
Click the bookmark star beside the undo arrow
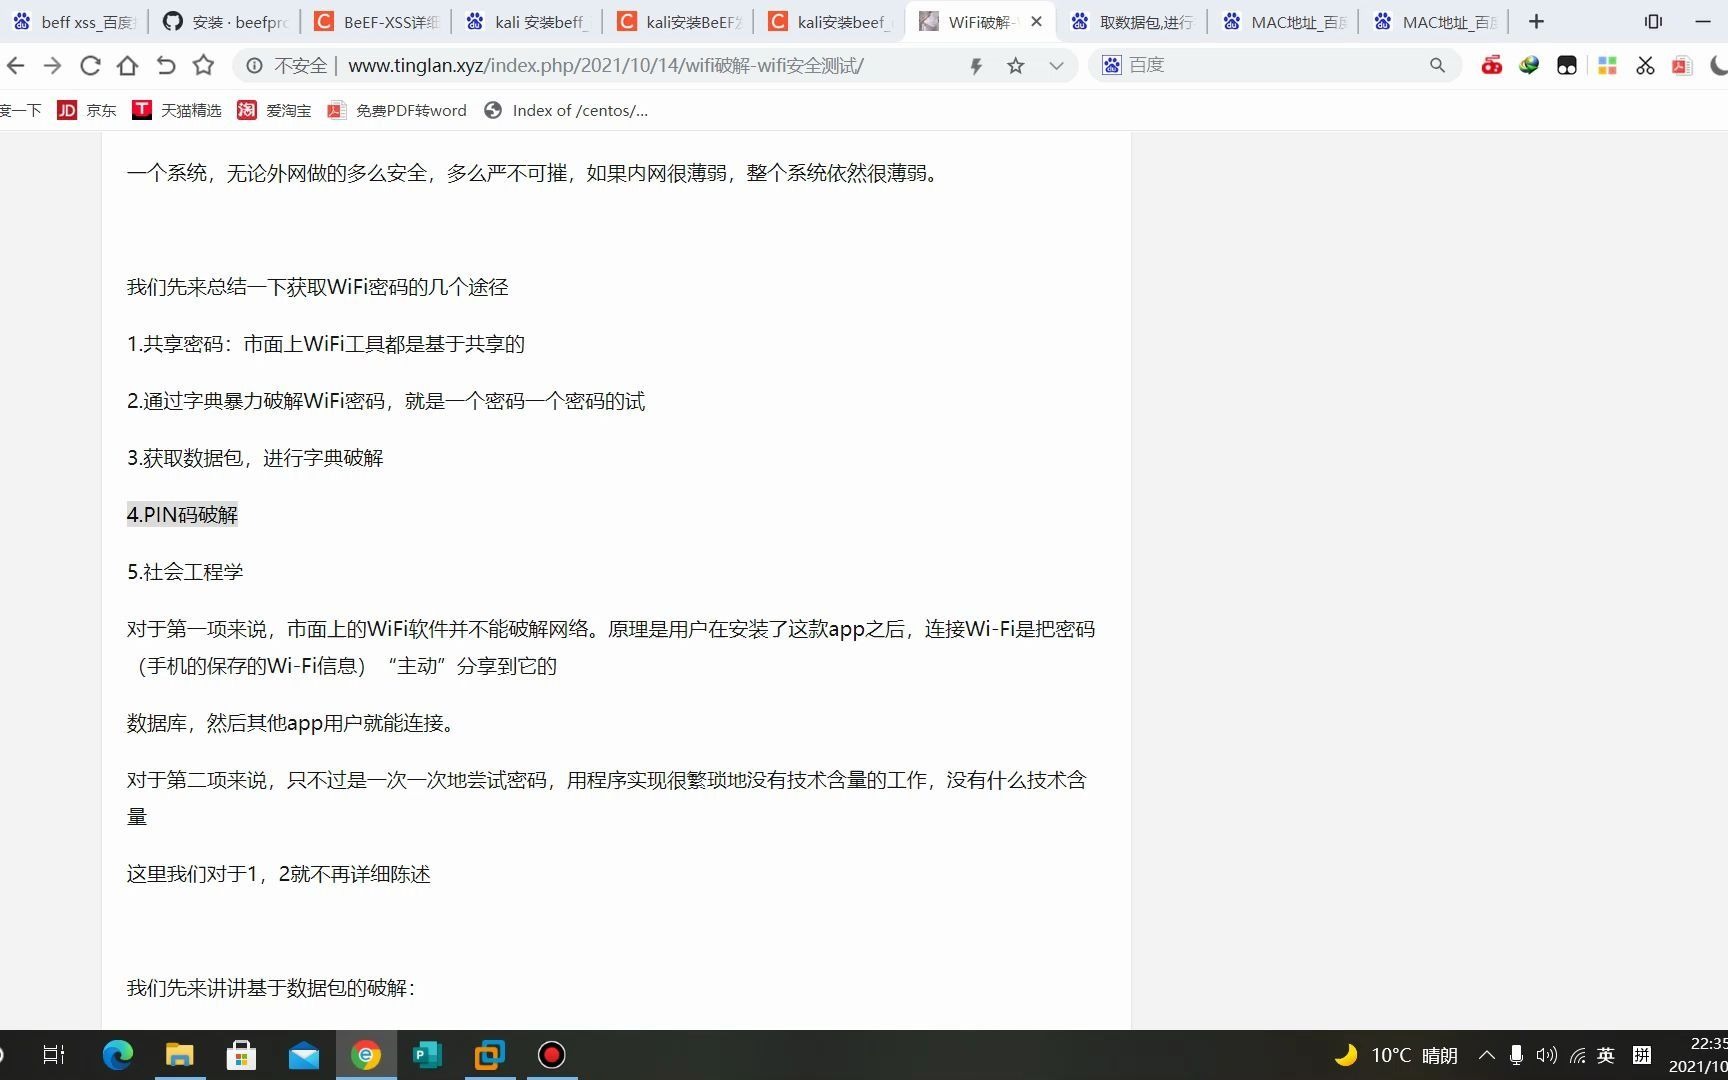[x=204, y=66]
